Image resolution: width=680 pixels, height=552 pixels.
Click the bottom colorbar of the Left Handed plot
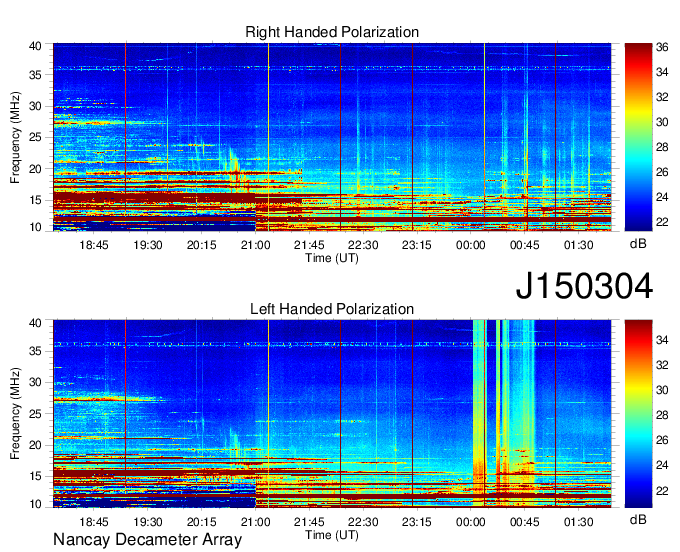(638, 414)
